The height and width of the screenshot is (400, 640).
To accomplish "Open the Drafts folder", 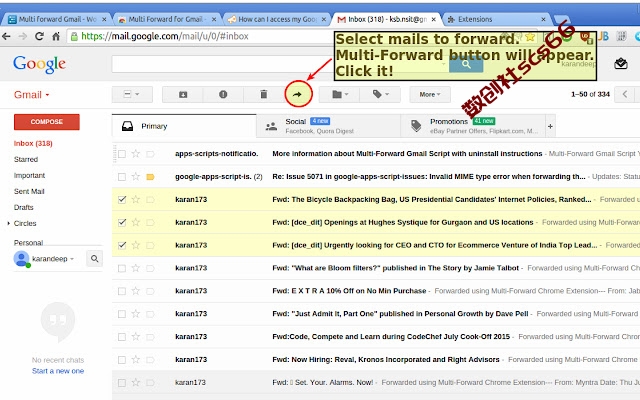I will 24,207.
